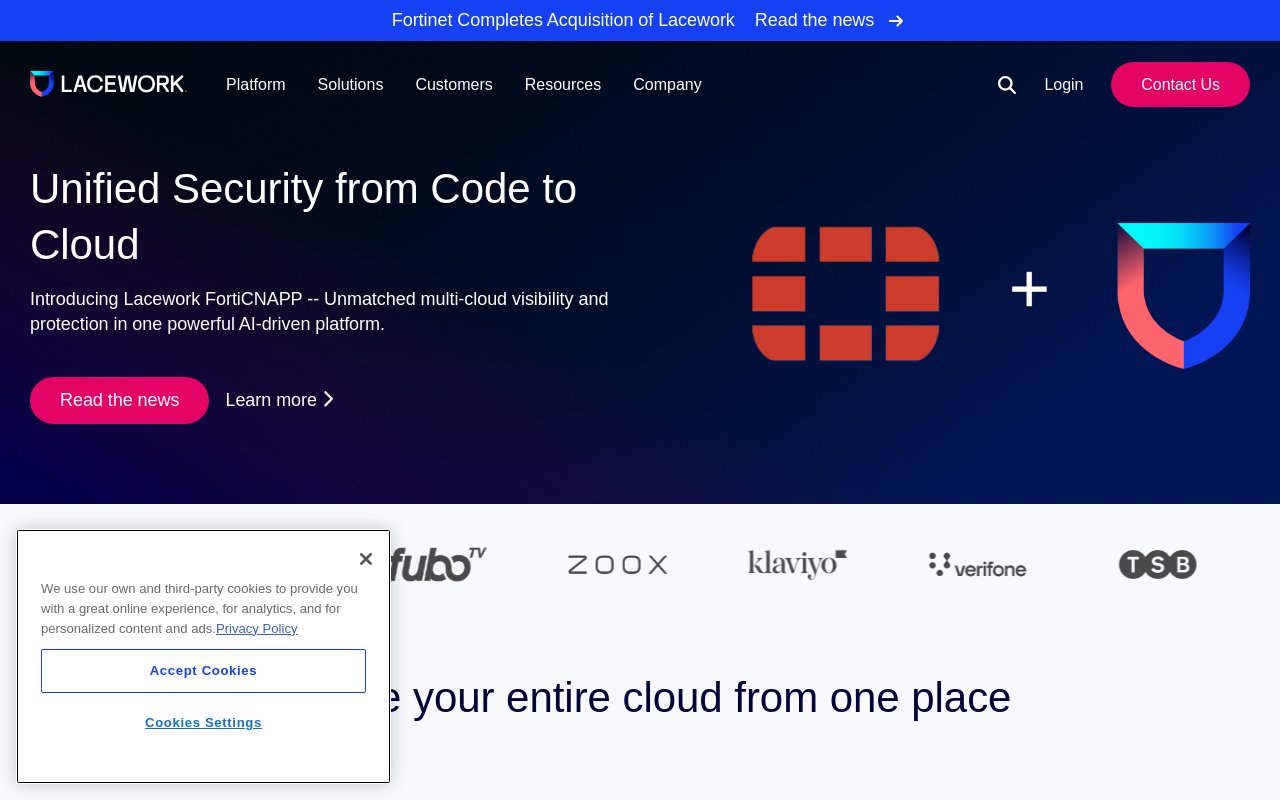Click the Introducing Lacework FortiCNAPP paragraph

319,312
